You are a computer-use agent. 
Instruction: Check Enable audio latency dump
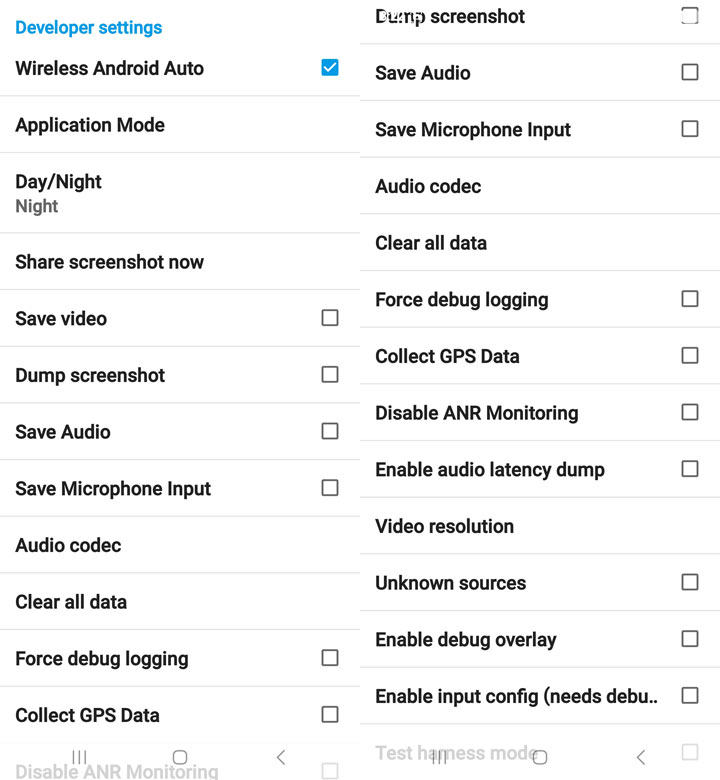click(689, 469)
